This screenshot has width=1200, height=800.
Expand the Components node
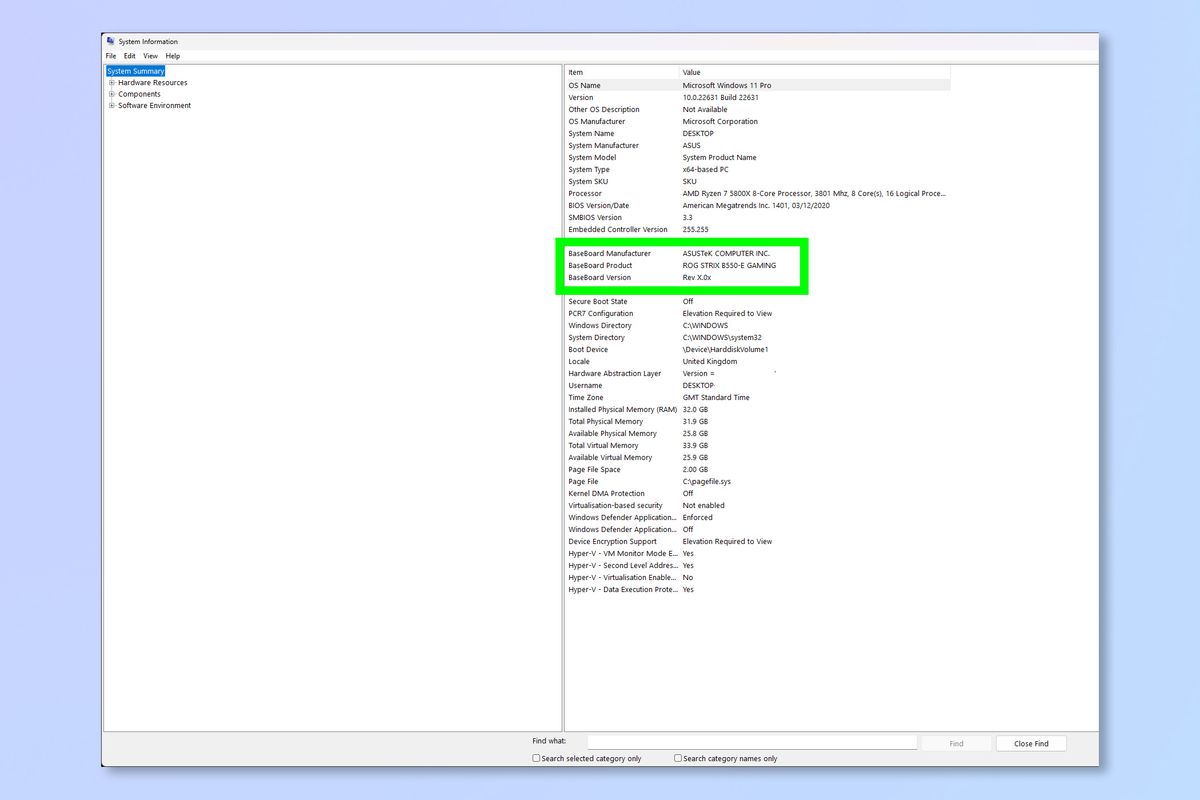coord(111,93)
